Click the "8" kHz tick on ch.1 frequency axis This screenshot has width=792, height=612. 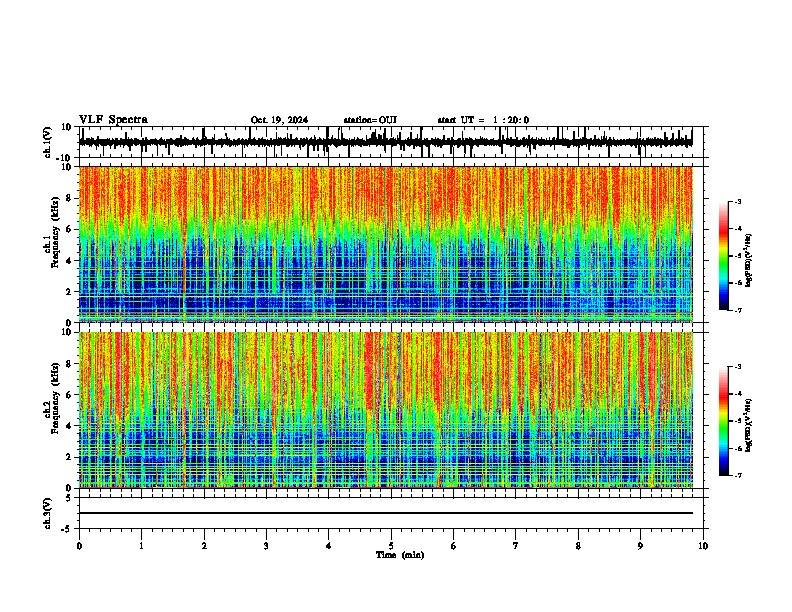[x=69, y=198]
